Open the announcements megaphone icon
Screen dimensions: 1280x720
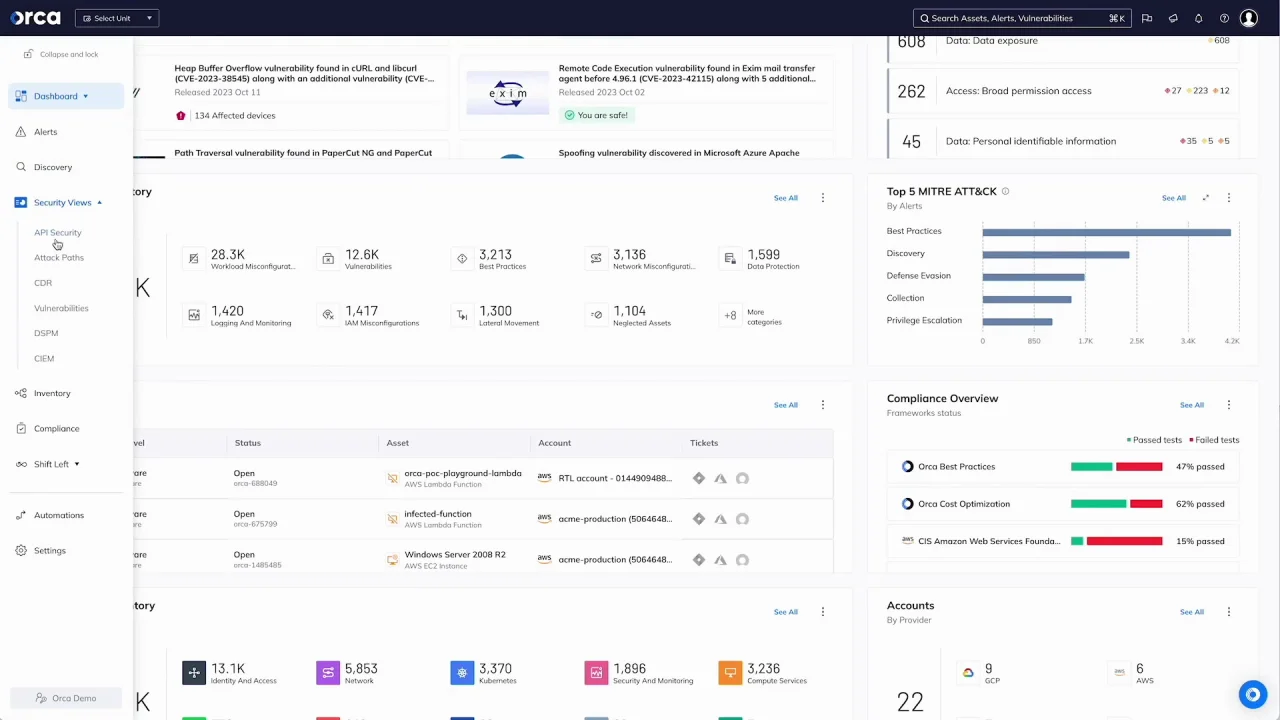click(1173, 18)
